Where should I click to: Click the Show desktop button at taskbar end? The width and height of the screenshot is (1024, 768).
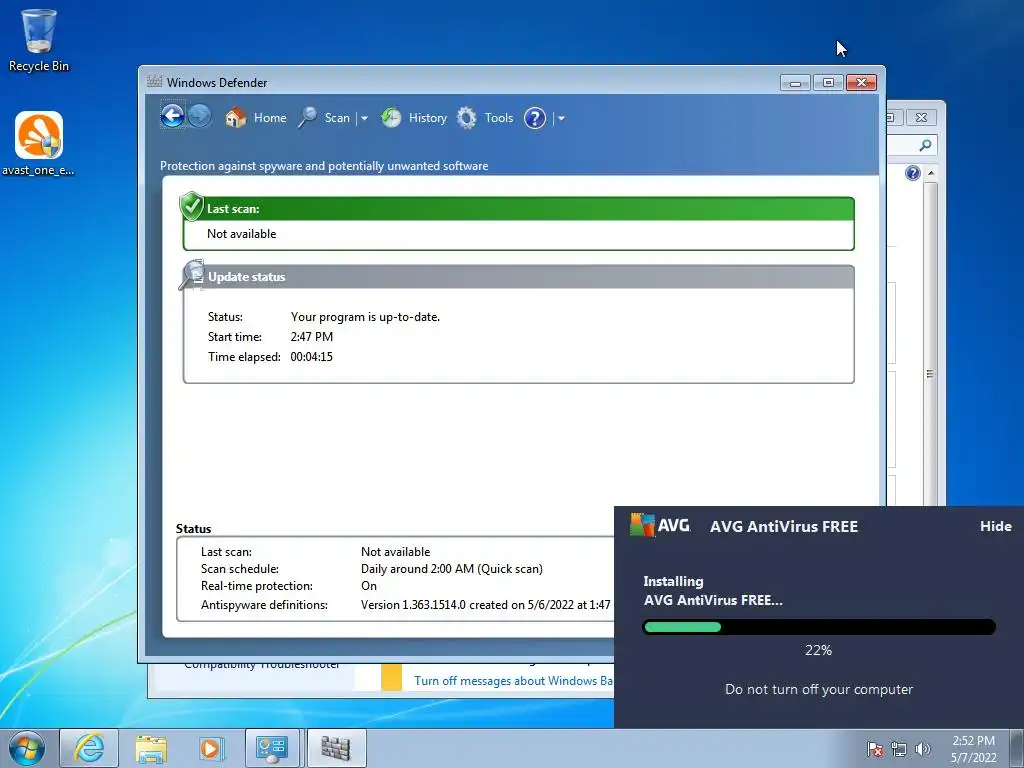point(1016,748)
